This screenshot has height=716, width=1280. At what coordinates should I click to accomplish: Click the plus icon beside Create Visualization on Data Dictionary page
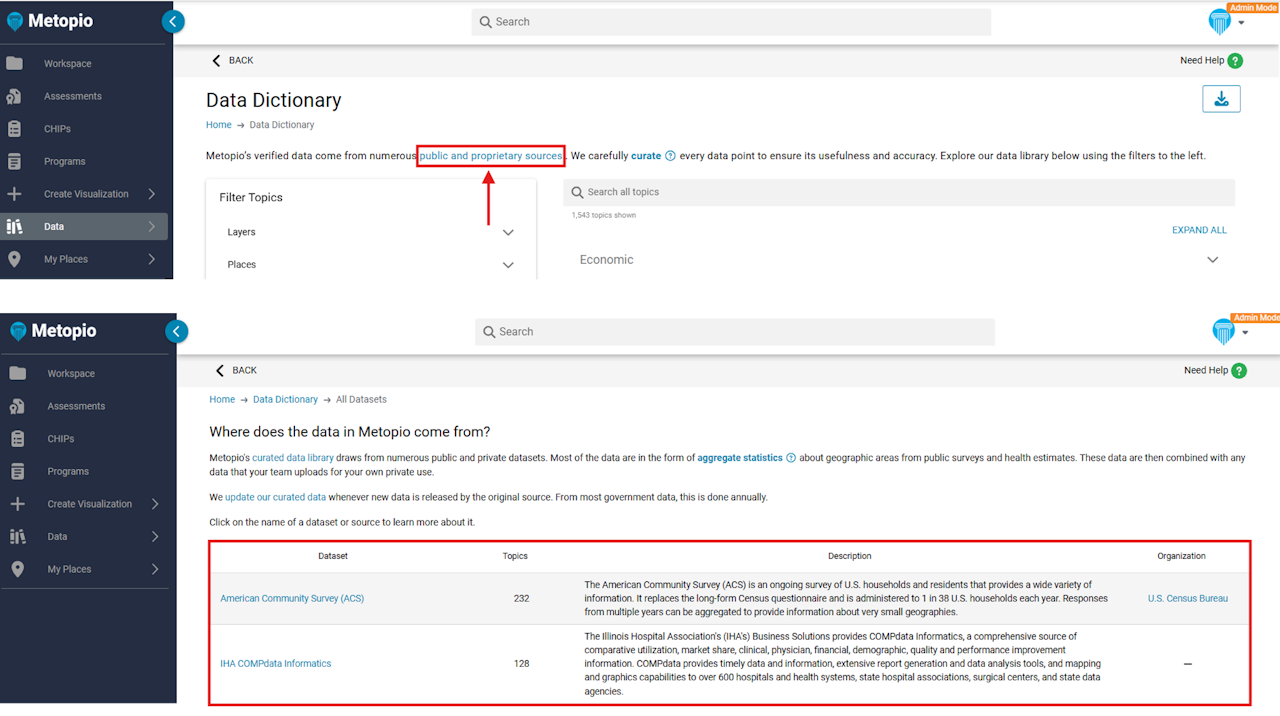pyautogui.click(x=14, y=194)
